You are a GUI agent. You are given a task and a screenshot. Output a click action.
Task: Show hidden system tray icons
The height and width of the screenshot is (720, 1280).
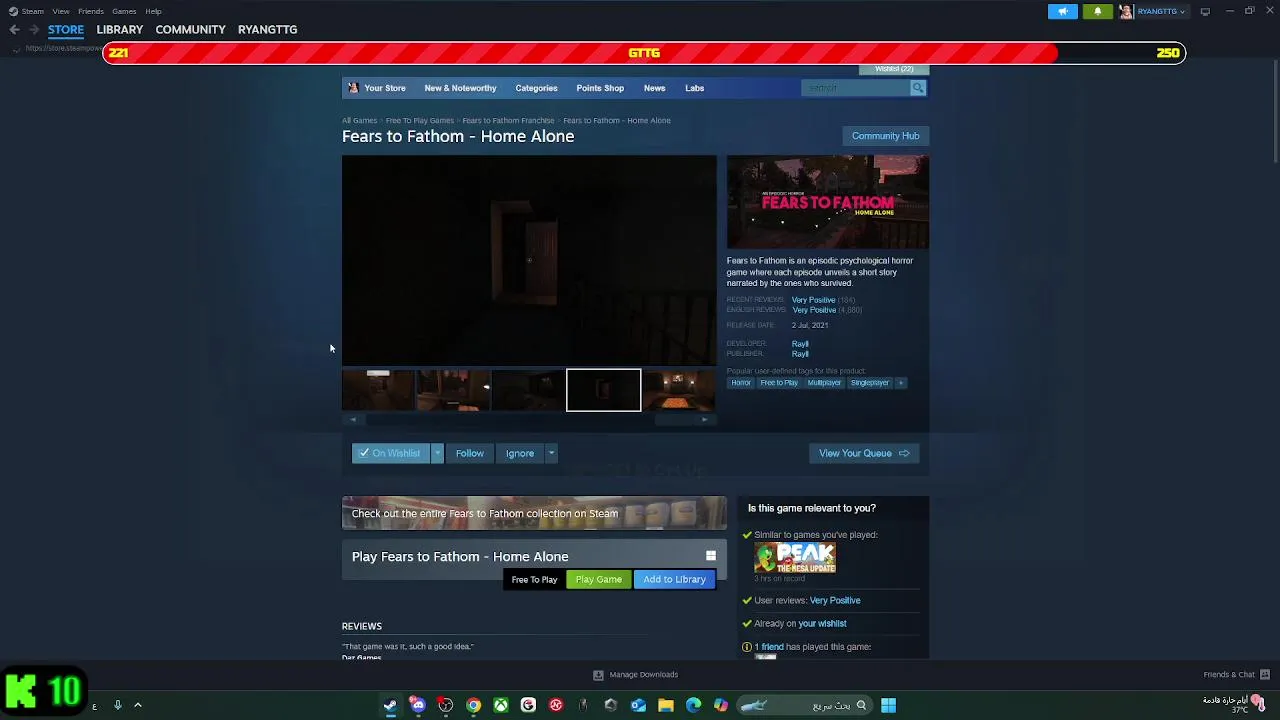coord(138,705)
